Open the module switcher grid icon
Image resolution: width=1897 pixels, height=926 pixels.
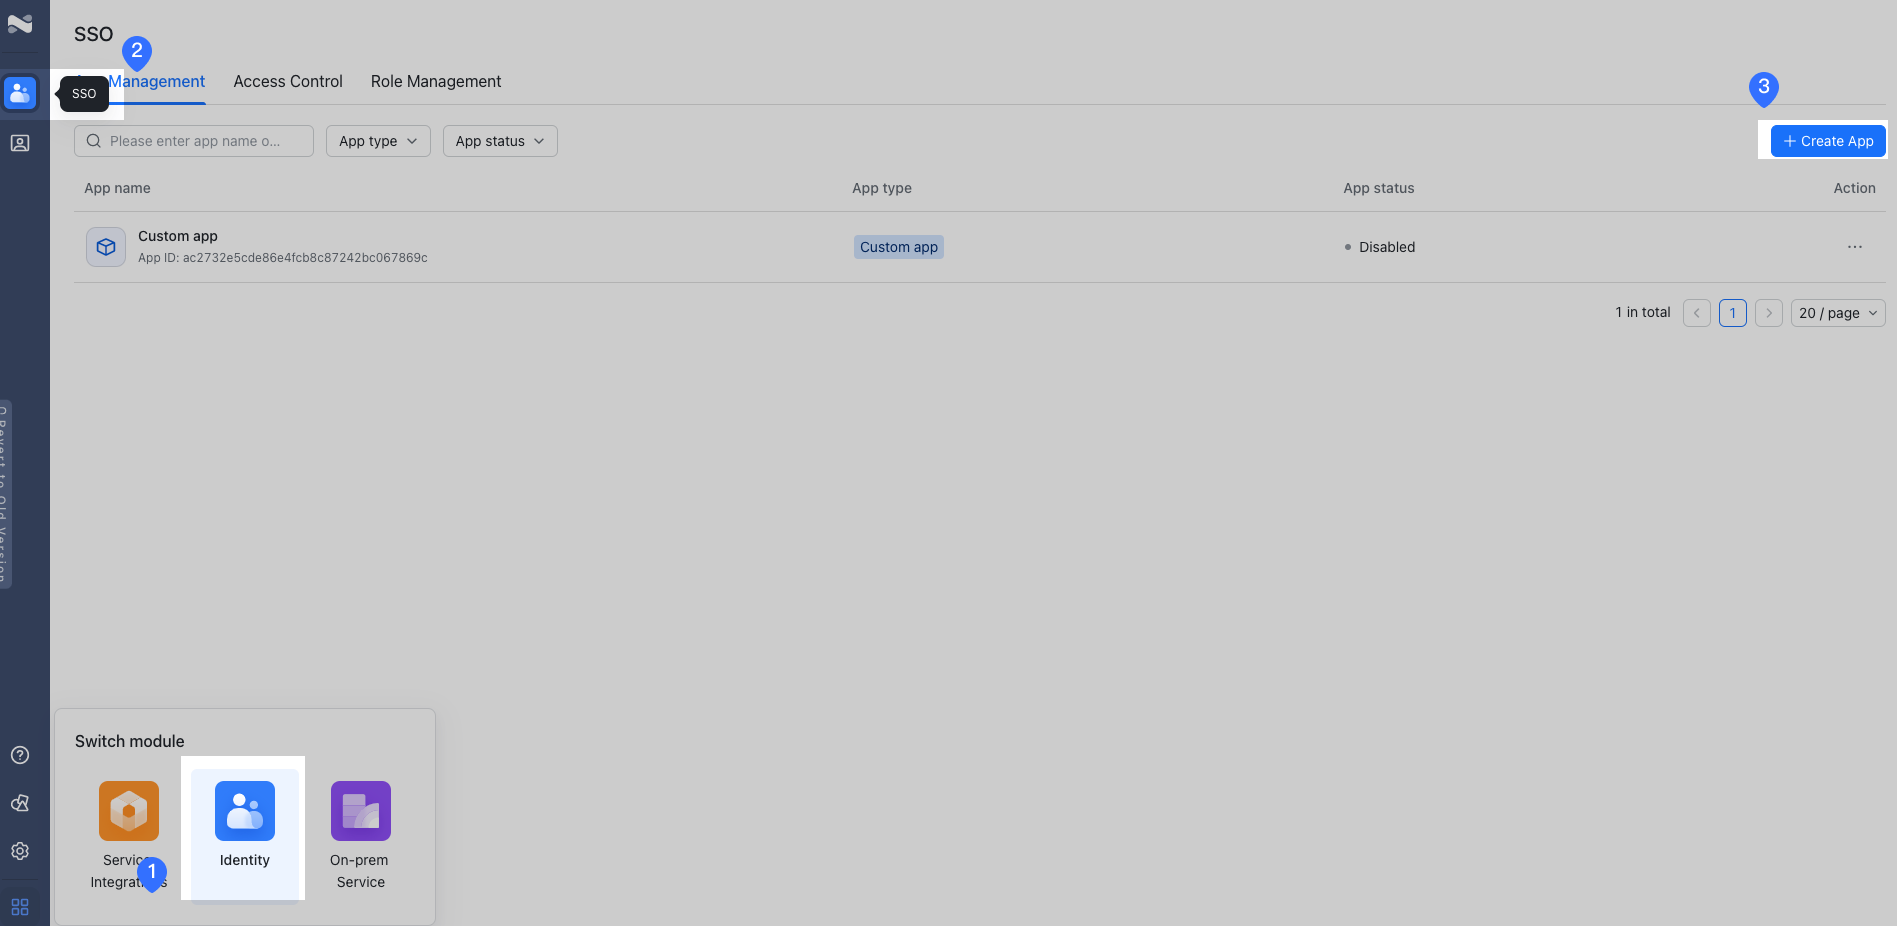(x=20, y=907)
